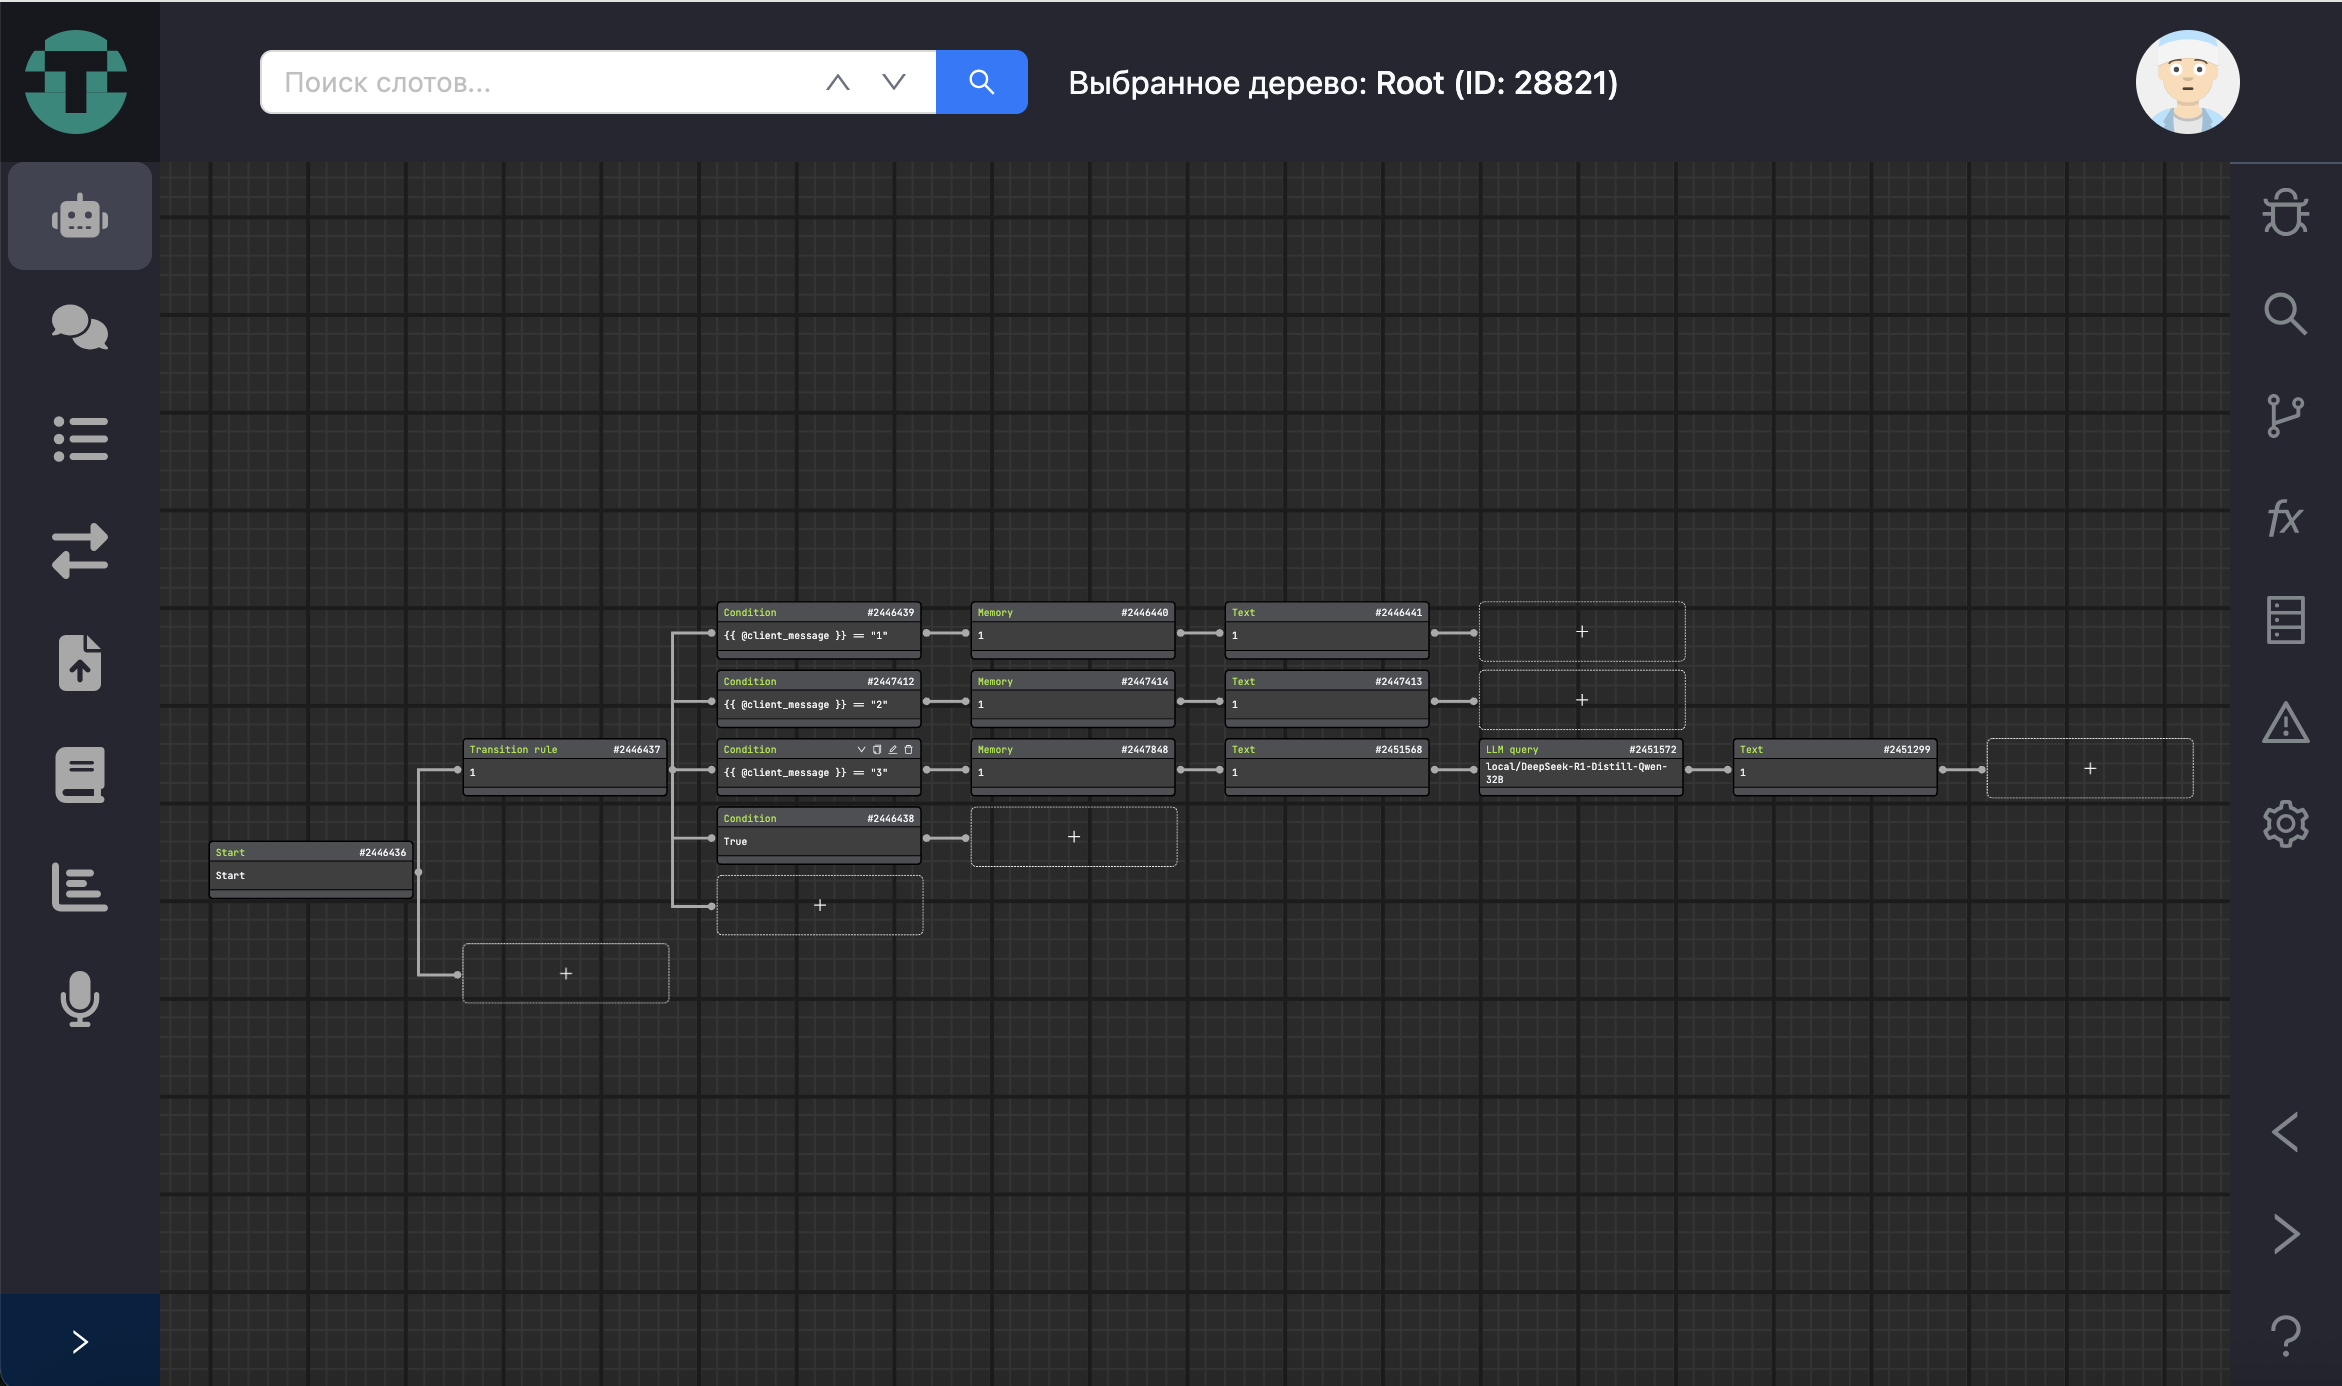The height and width of the screenshot is (1386, 2342).
Task: Add a node after the LLM branch's last Text node
Action: (2089, 768)
